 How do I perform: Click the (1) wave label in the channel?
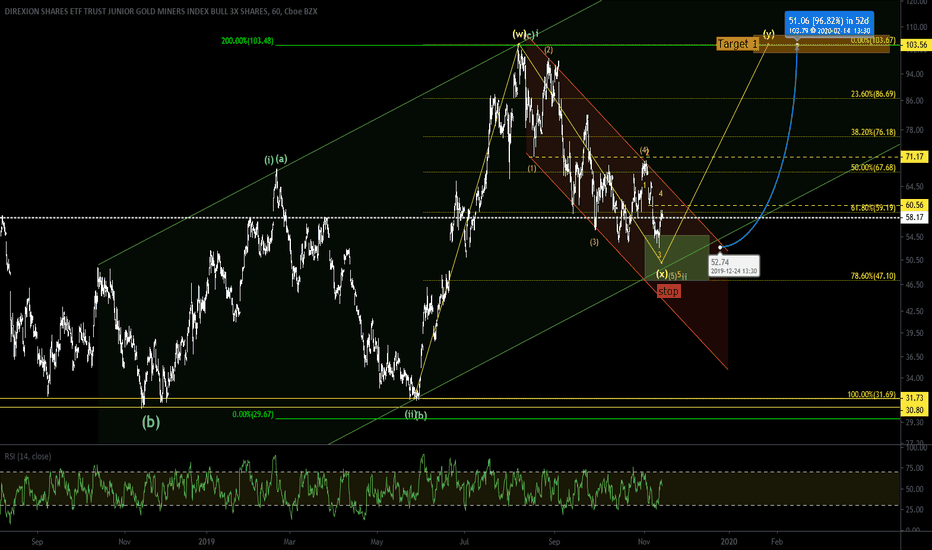(x=531, y=168)
